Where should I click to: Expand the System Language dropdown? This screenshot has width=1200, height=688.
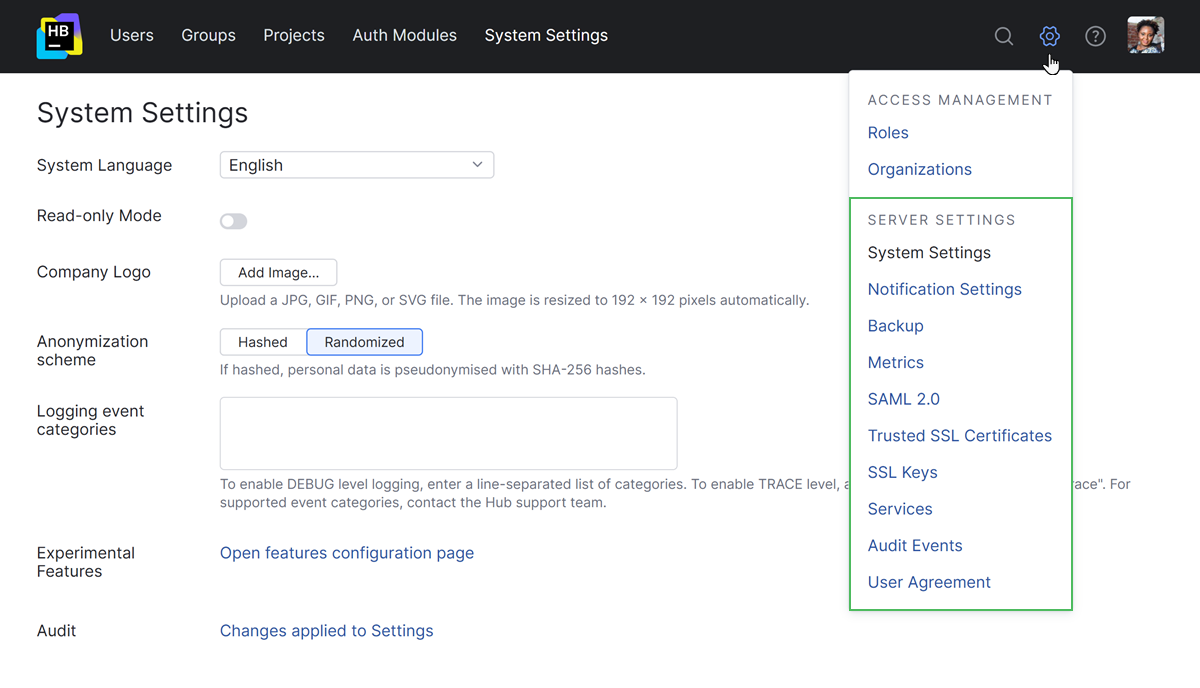pyautogui.click(x=357, y=165)
